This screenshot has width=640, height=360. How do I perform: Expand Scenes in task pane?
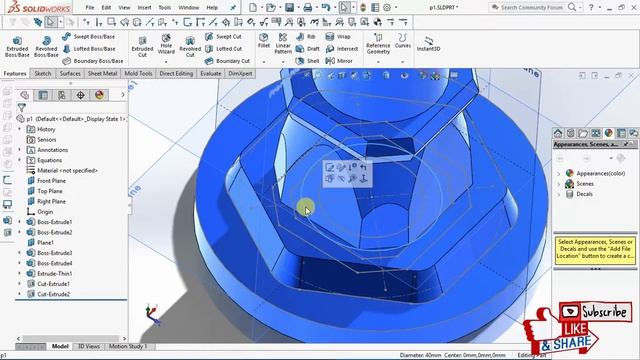[559, 184]
